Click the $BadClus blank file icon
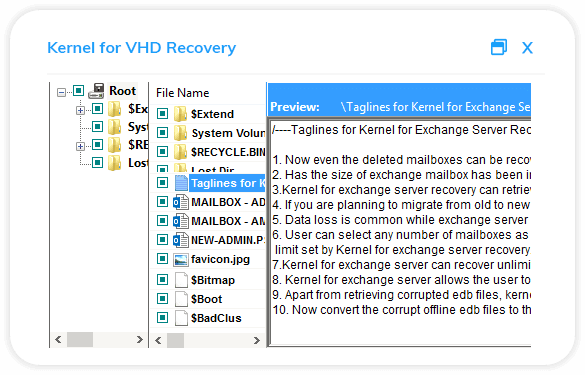 181,318
